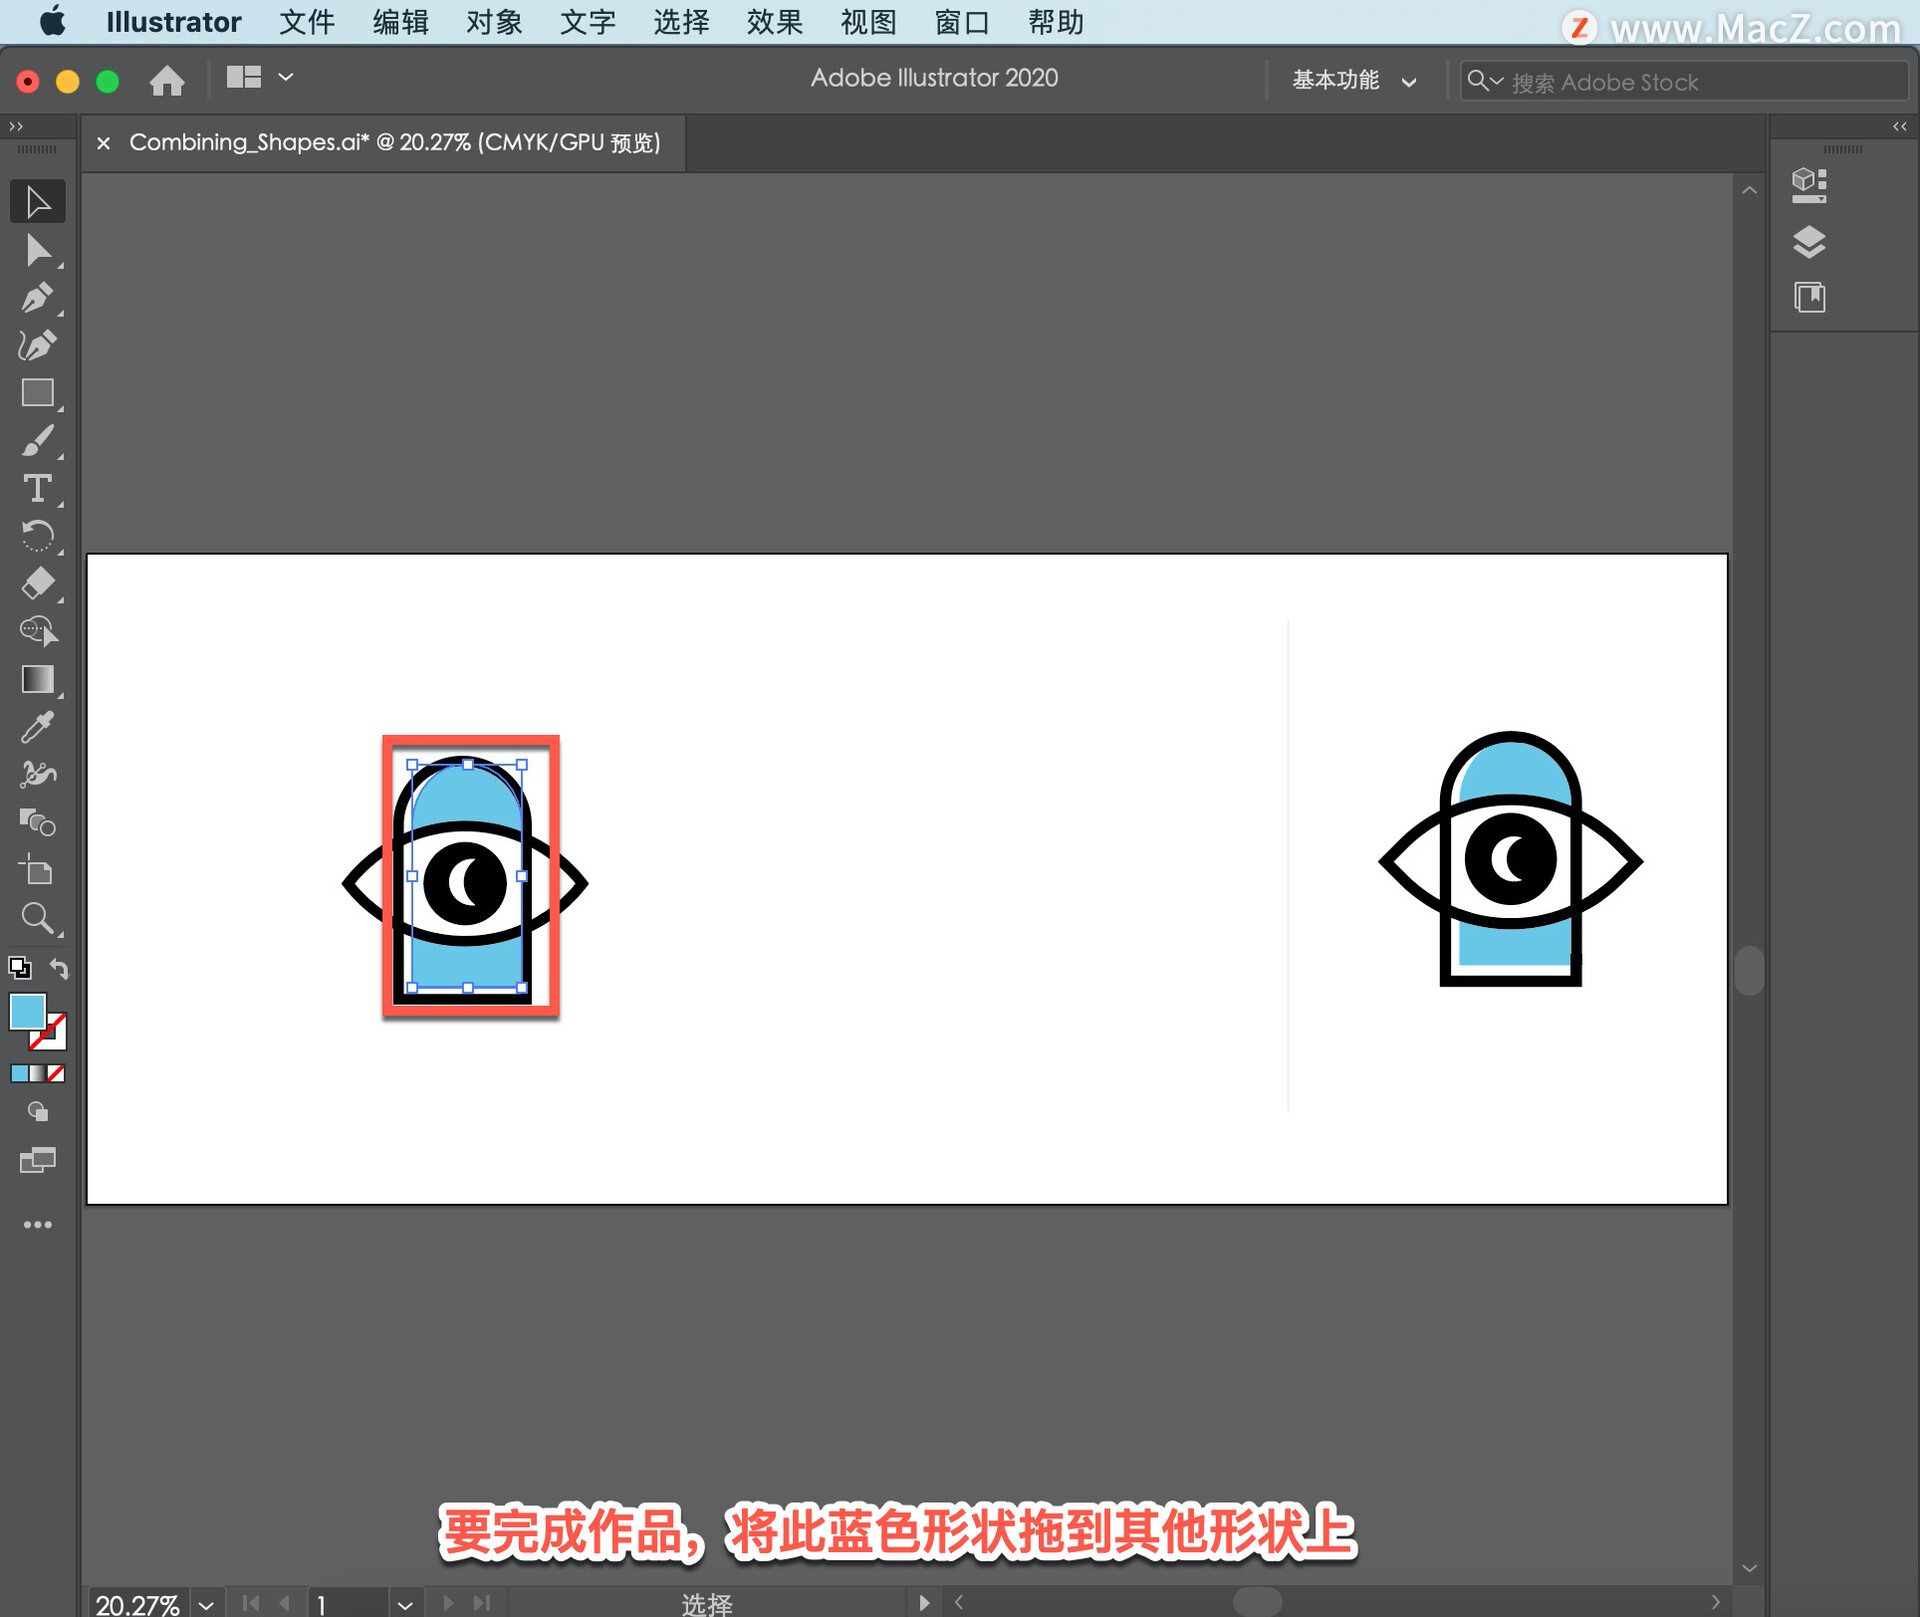Open the zoom level dropdown
Screen dimensions: 1920x1617
click(206, 1604)
